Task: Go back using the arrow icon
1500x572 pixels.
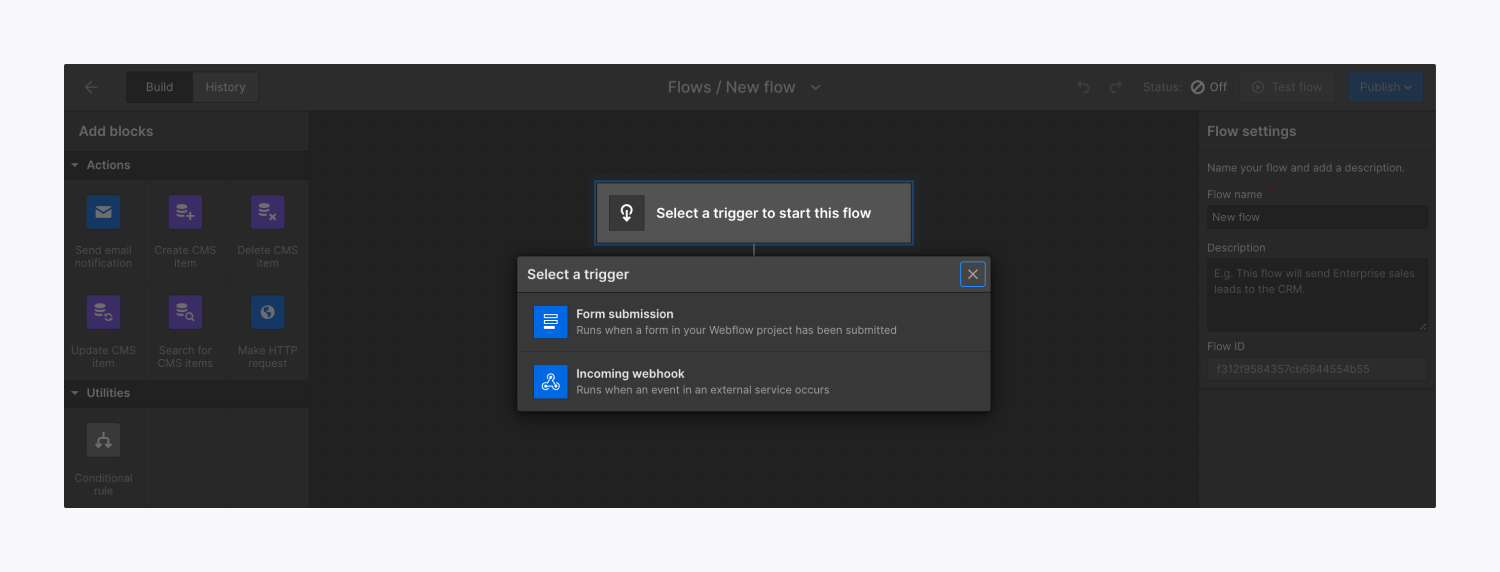Action: click(91, 87)
